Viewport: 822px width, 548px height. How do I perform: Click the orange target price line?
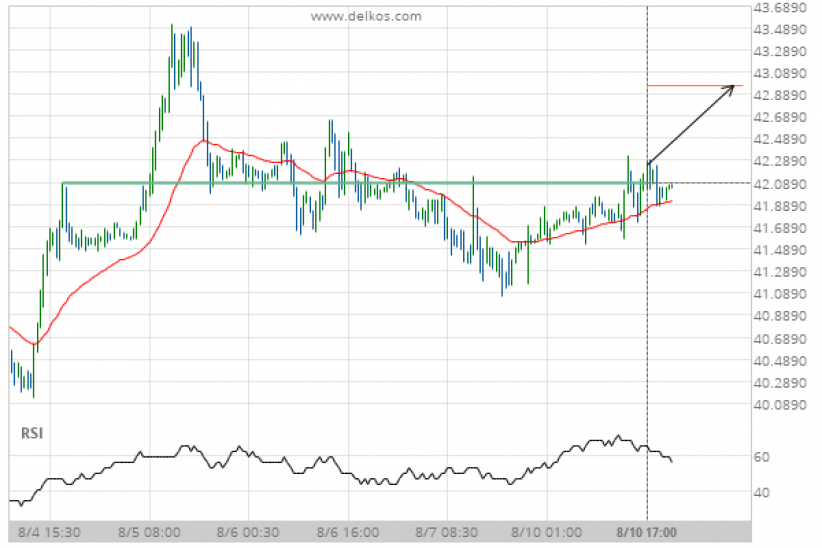pyautogui.click(x=695, y=85)
